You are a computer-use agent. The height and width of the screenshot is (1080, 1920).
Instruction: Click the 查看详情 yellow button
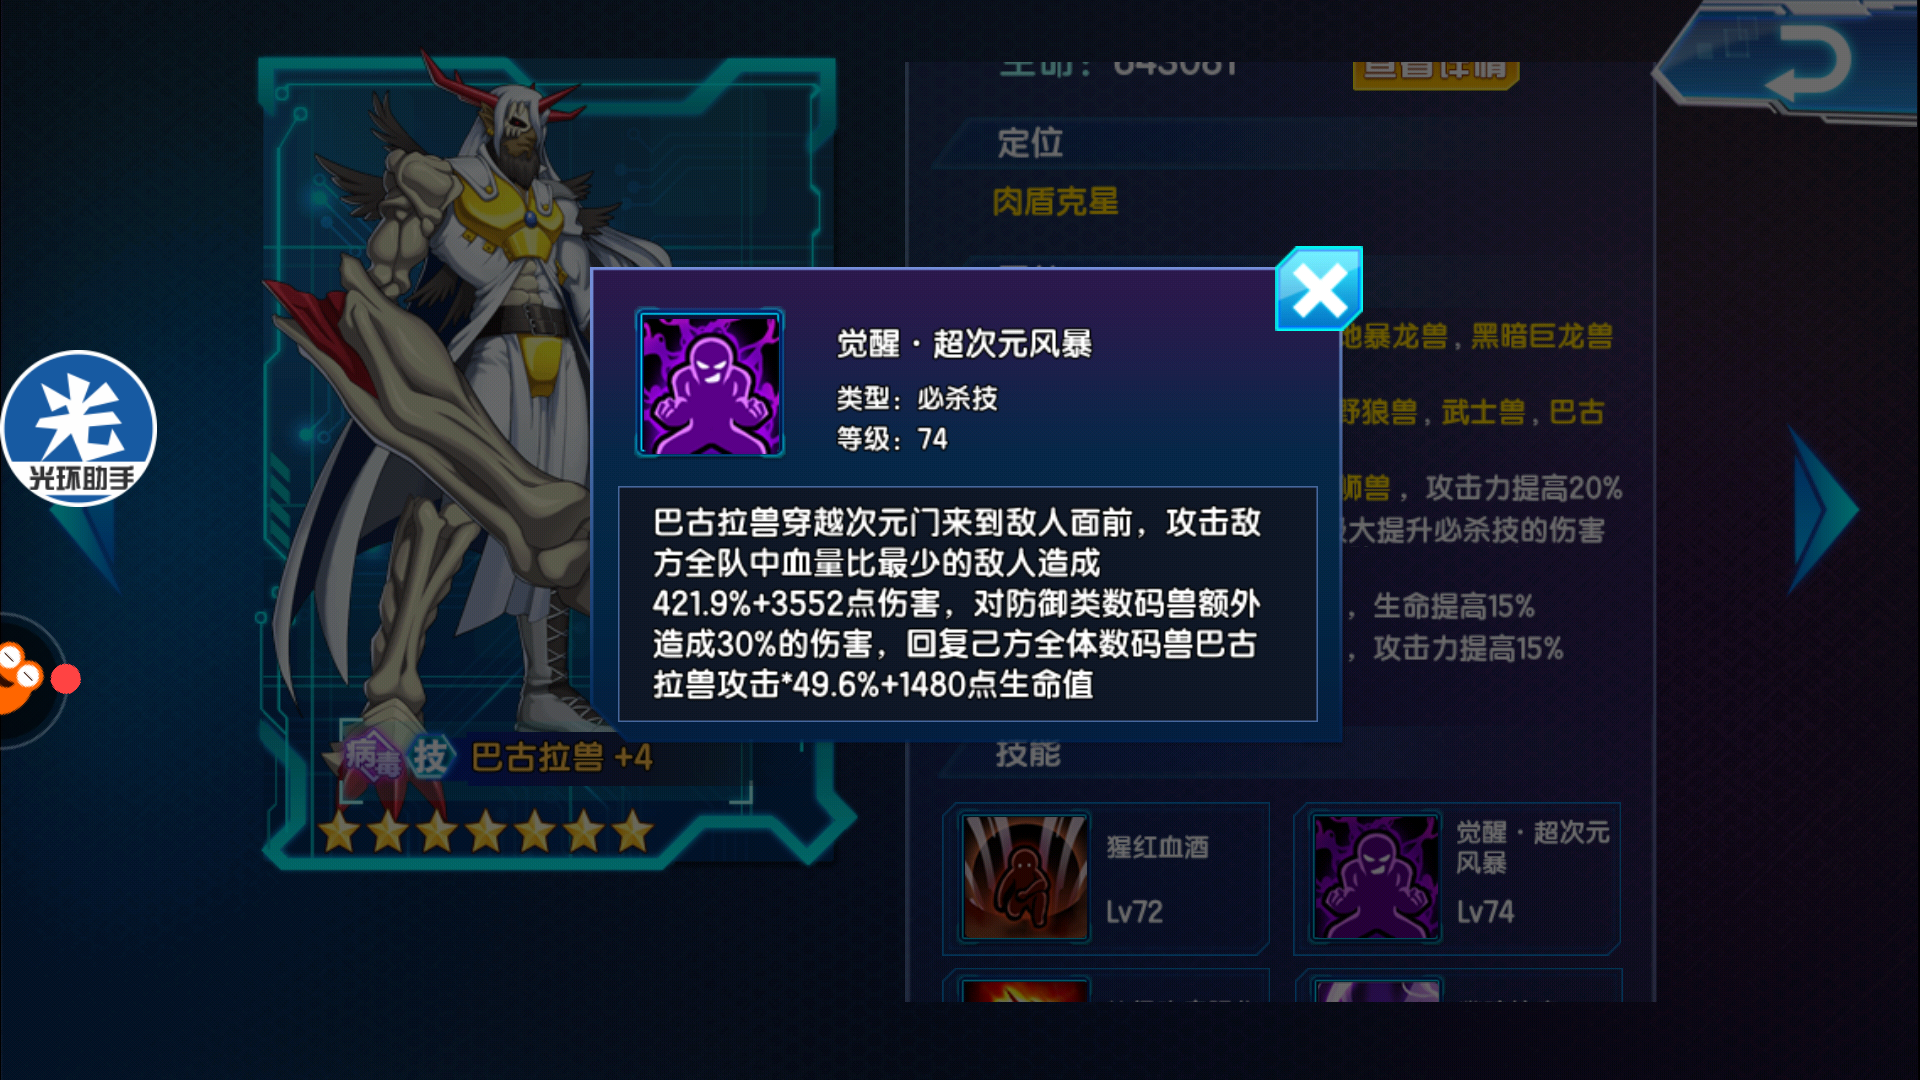(1436, 71)
